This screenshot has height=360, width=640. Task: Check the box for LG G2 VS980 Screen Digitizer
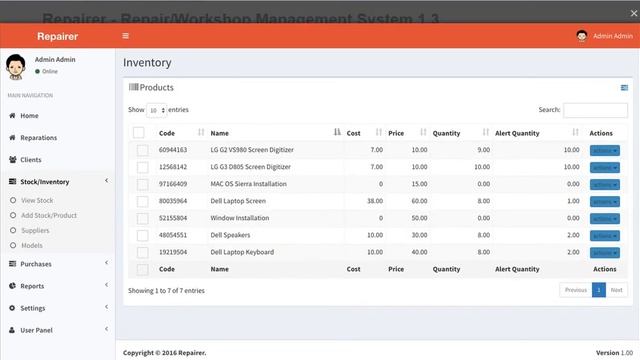[x=142, y=150]
